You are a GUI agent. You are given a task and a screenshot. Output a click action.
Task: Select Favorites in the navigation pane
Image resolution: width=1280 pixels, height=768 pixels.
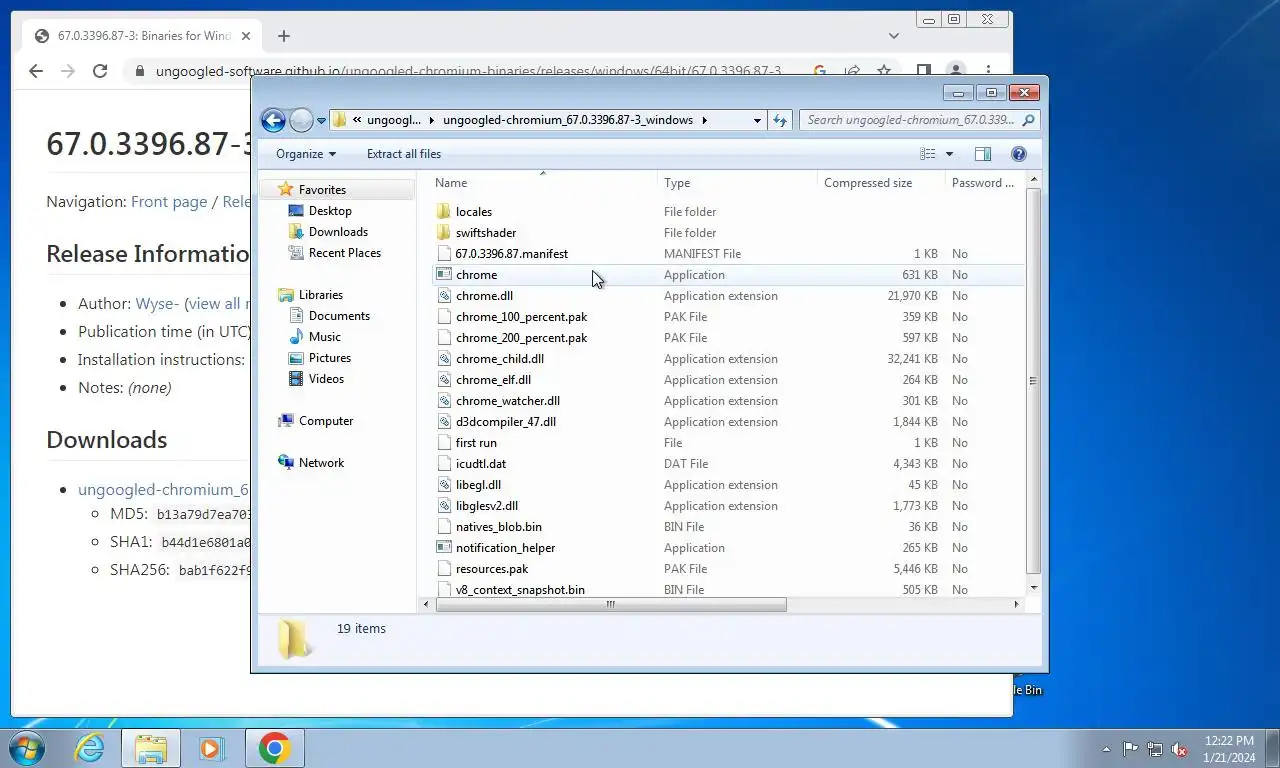pos(322,190)
